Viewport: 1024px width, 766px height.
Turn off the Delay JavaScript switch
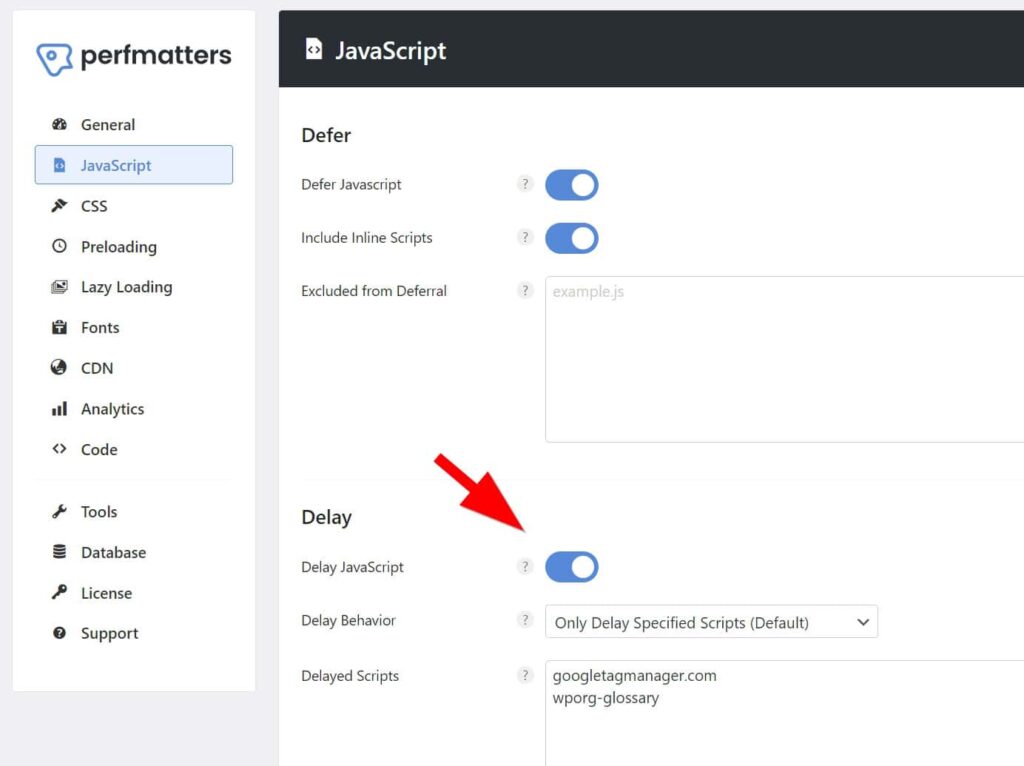pos(571,567)
